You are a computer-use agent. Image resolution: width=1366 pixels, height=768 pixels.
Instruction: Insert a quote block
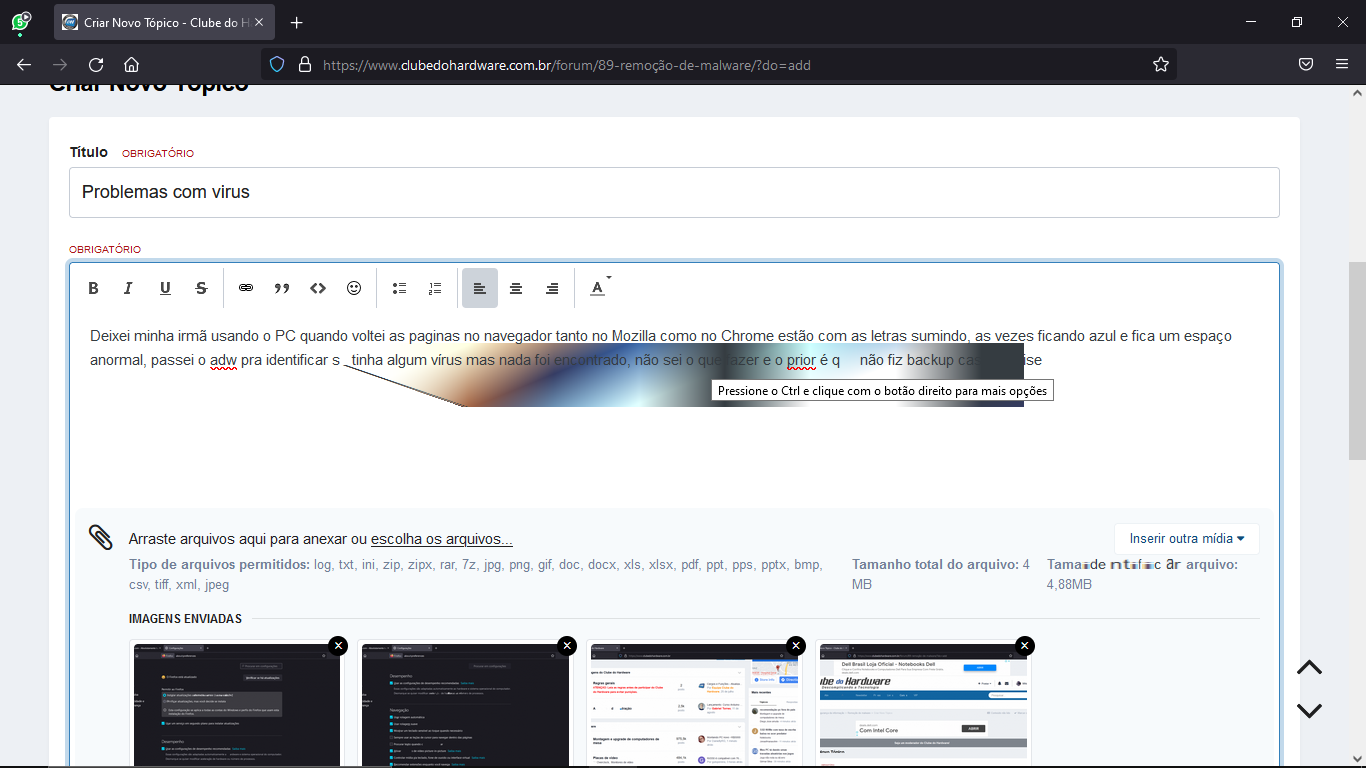tap(282, 288)
